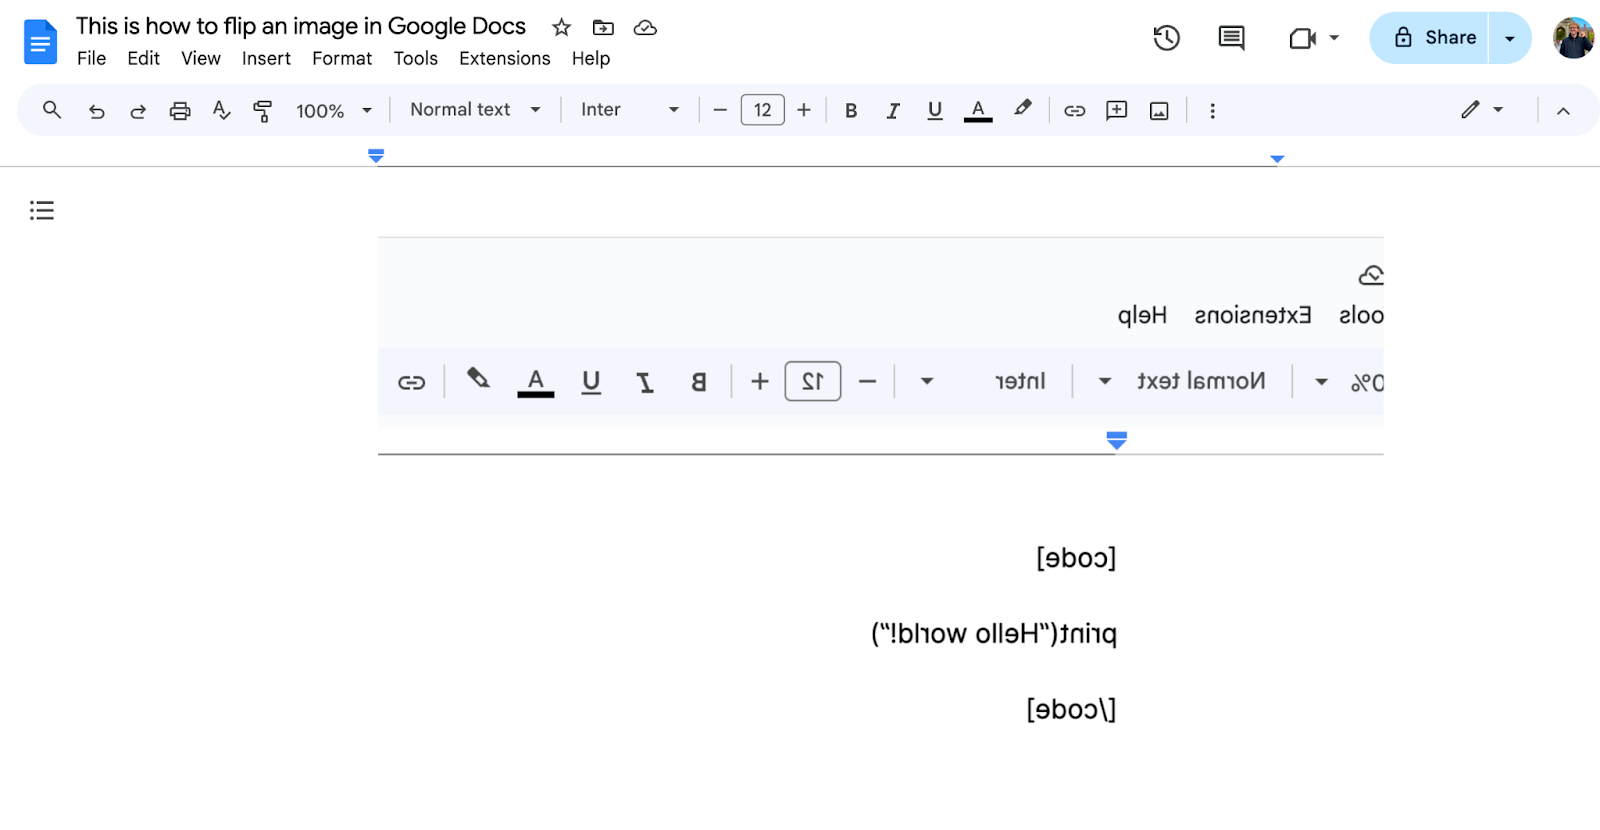Add a comment from toolbar
1600x830 pixels.
click(1117, 111)
